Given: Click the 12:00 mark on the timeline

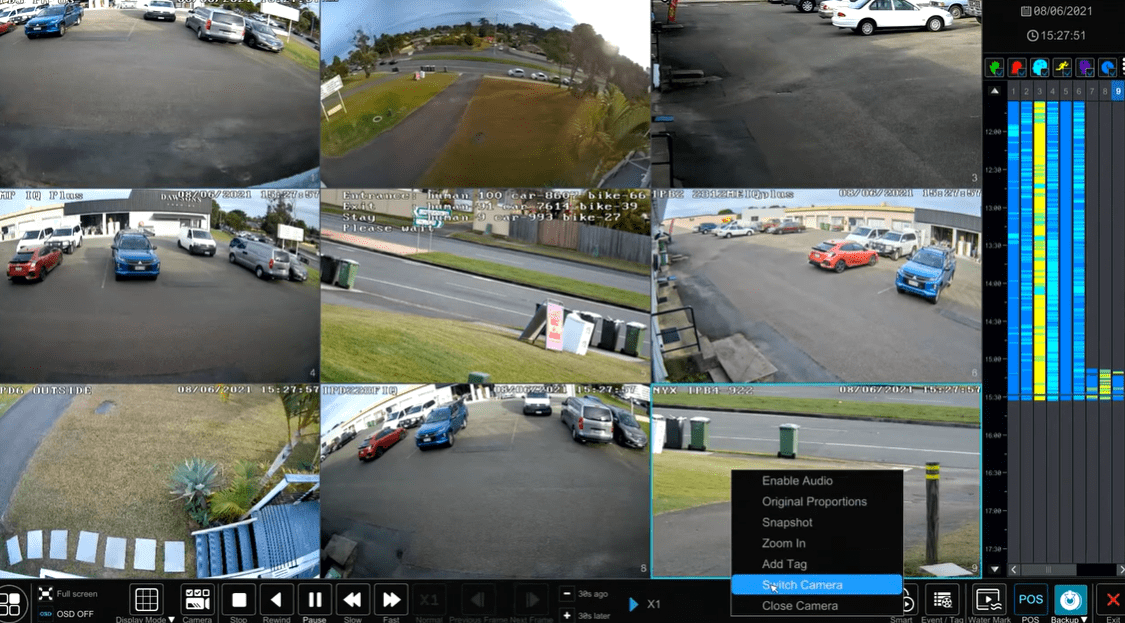Looking at the screenshot, I should pyautogui.click(x=994, y=132).
